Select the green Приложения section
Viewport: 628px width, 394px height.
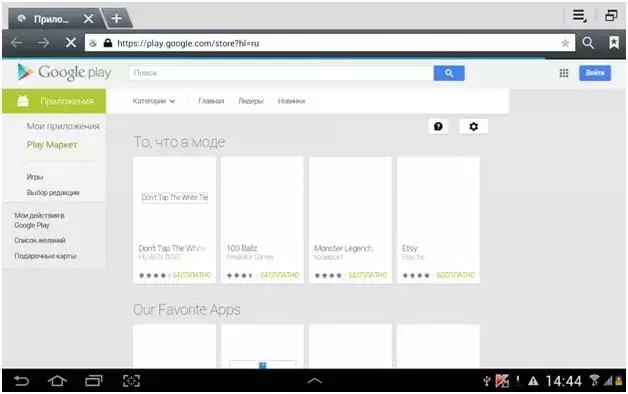point(54,101)
